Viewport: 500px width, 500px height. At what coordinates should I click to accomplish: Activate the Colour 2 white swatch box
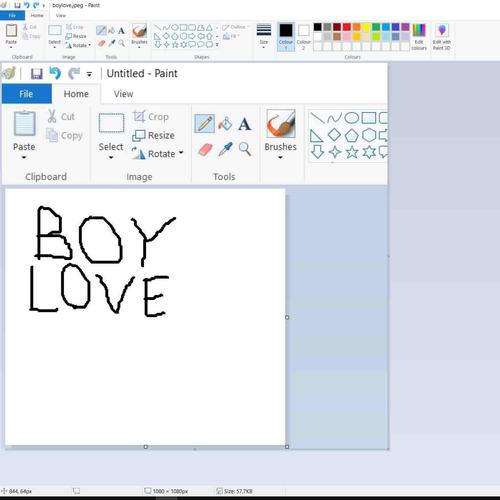pos(303,37)
